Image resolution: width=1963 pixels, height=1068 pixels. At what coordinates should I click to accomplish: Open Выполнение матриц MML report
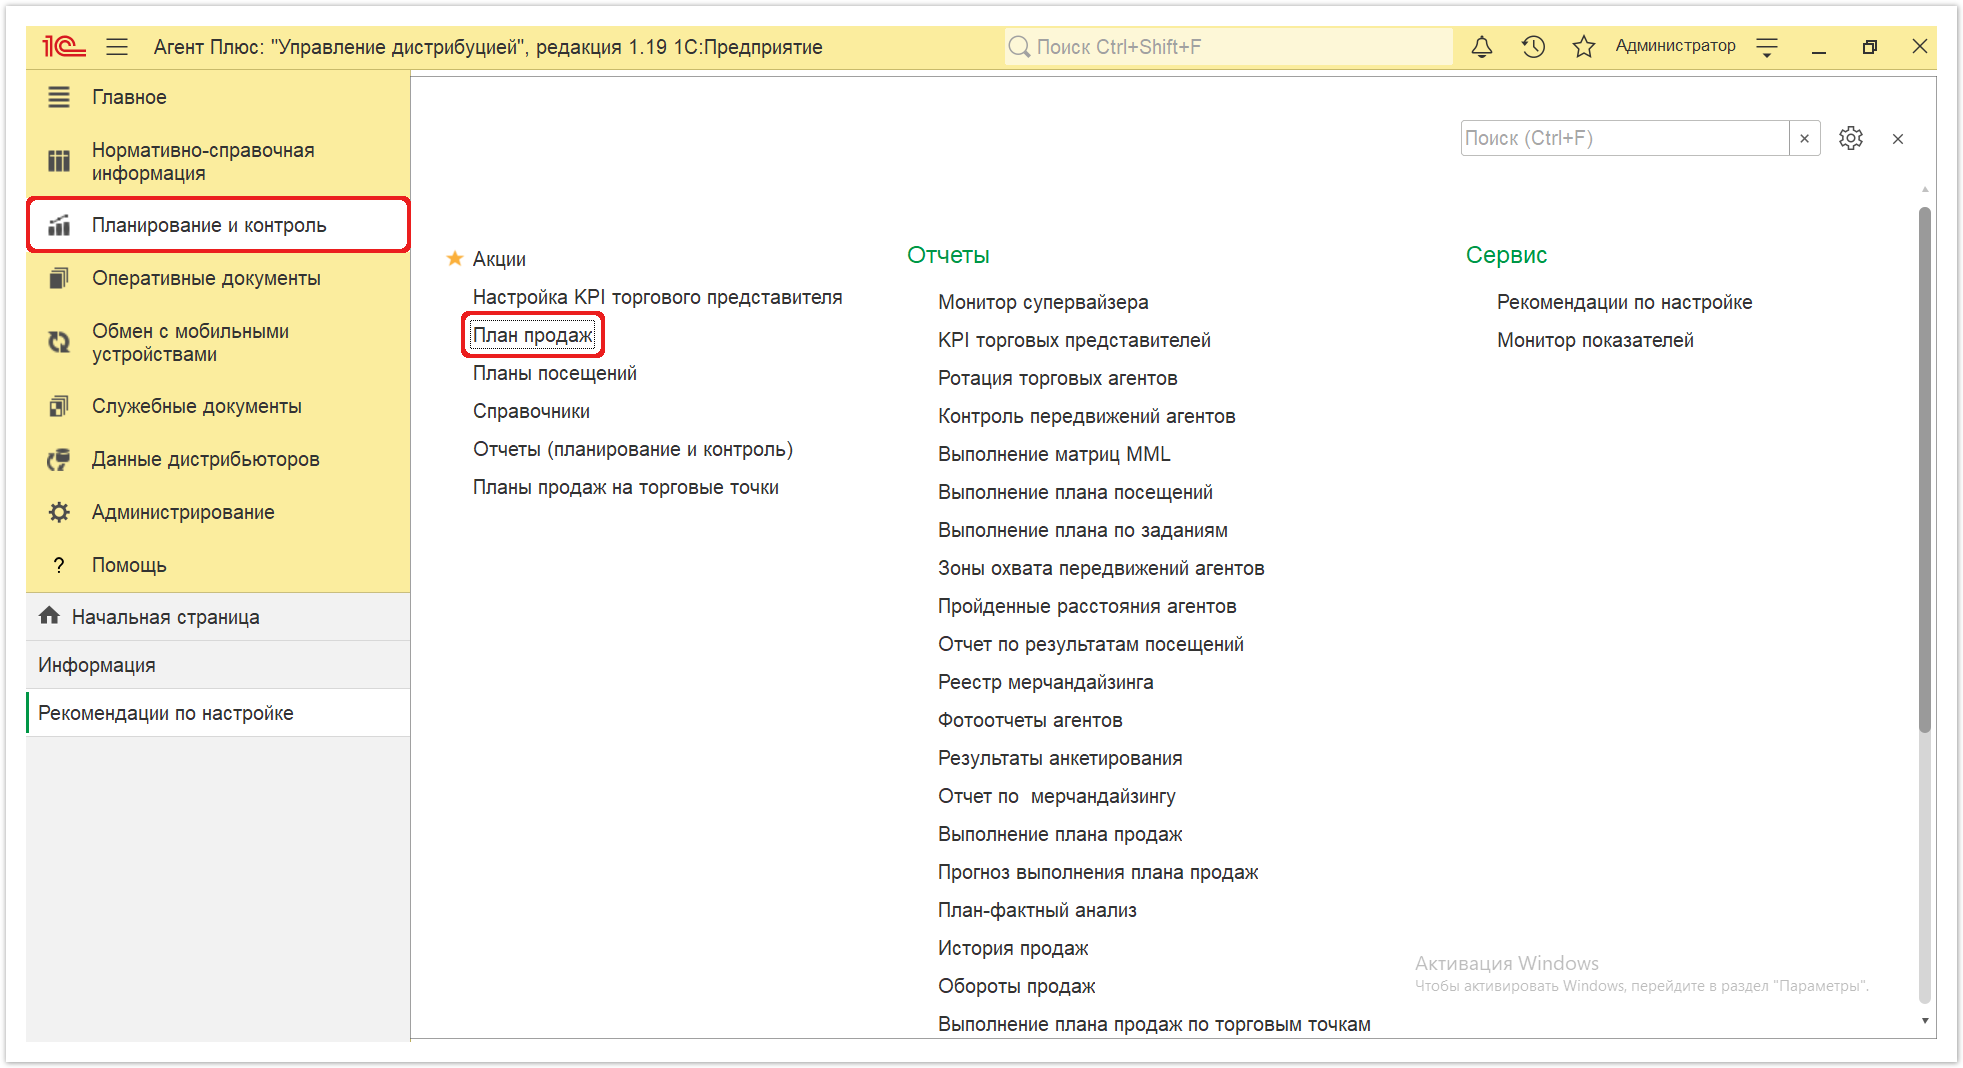1054,454
